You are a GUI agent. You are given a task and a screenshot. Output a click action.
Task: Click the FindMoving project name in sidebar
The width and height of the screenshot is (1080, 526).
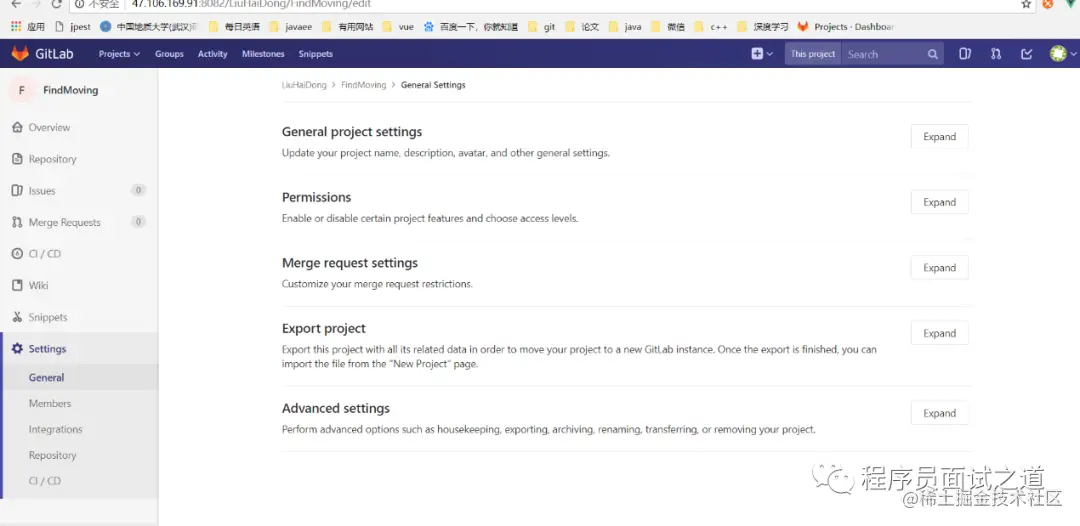pos(70,90)
